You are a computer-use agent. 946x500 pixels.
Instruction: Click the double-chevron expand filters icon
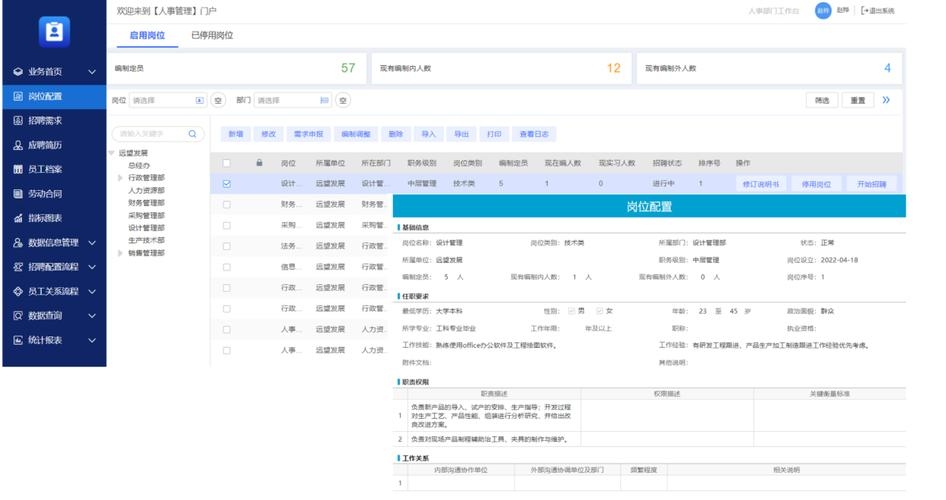tap(886, 100)
